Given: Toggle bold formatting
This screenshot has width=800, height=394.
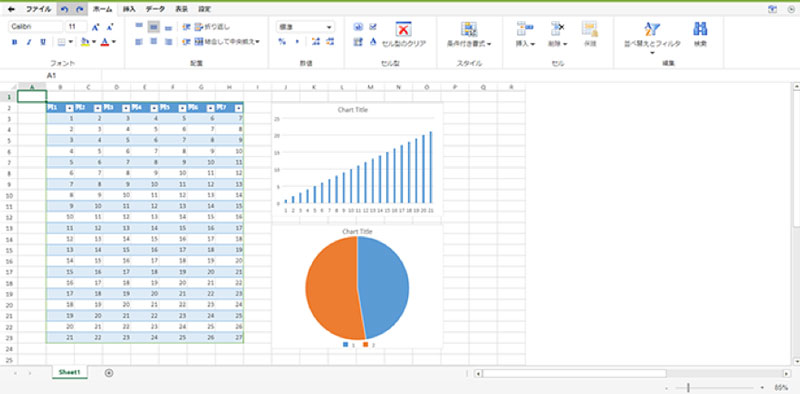Looking at the screenshot, I should (x=14, y=42).
